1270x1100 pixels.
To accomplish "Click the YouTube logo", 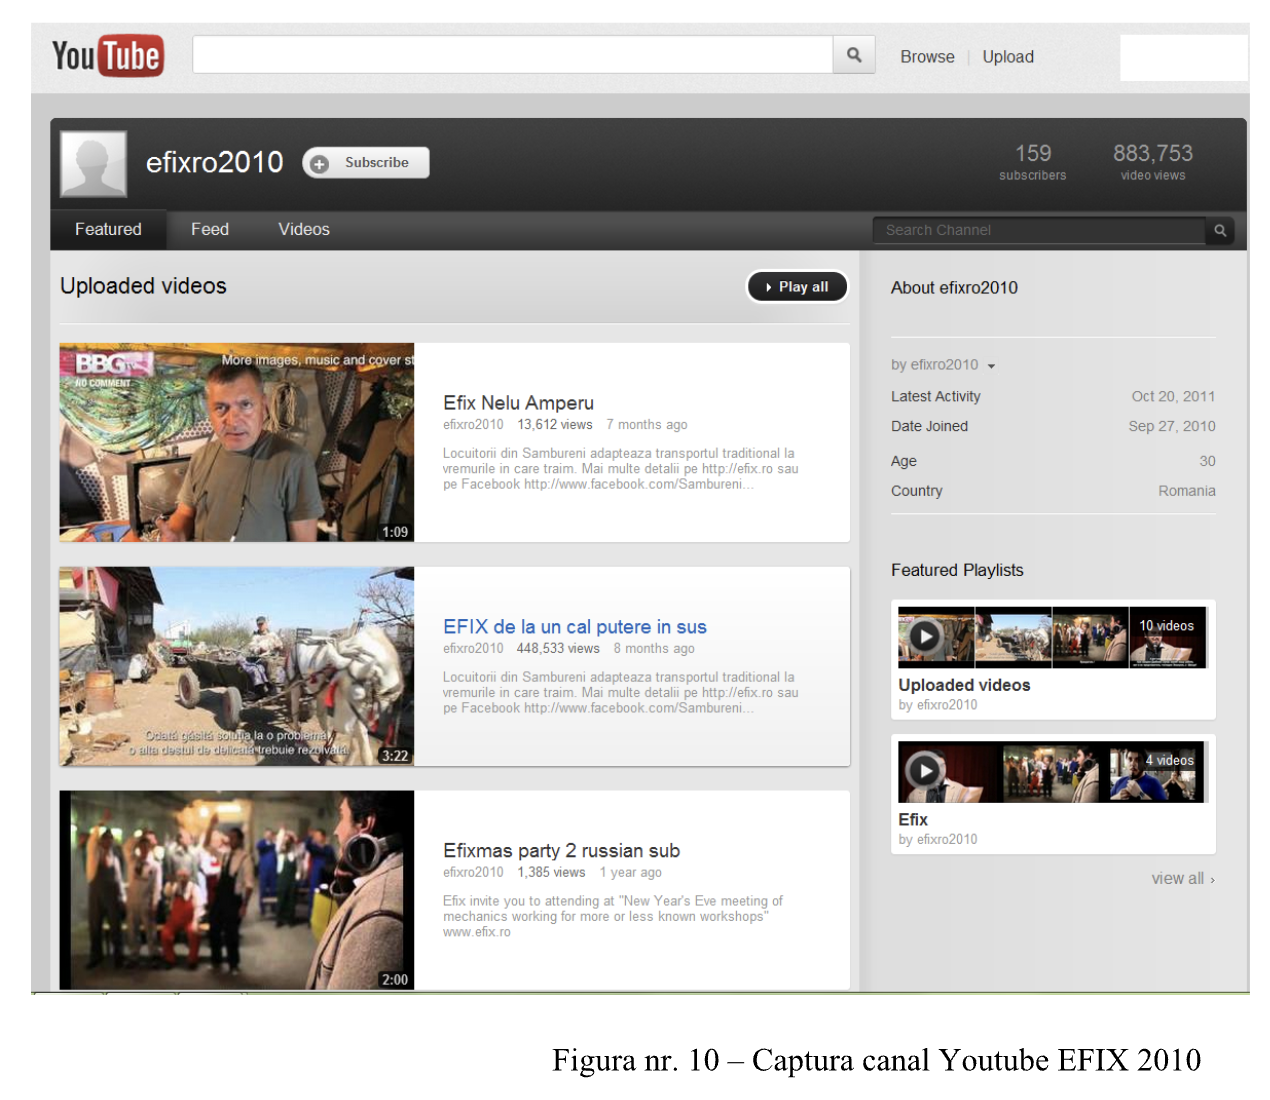I will point(108,56).
